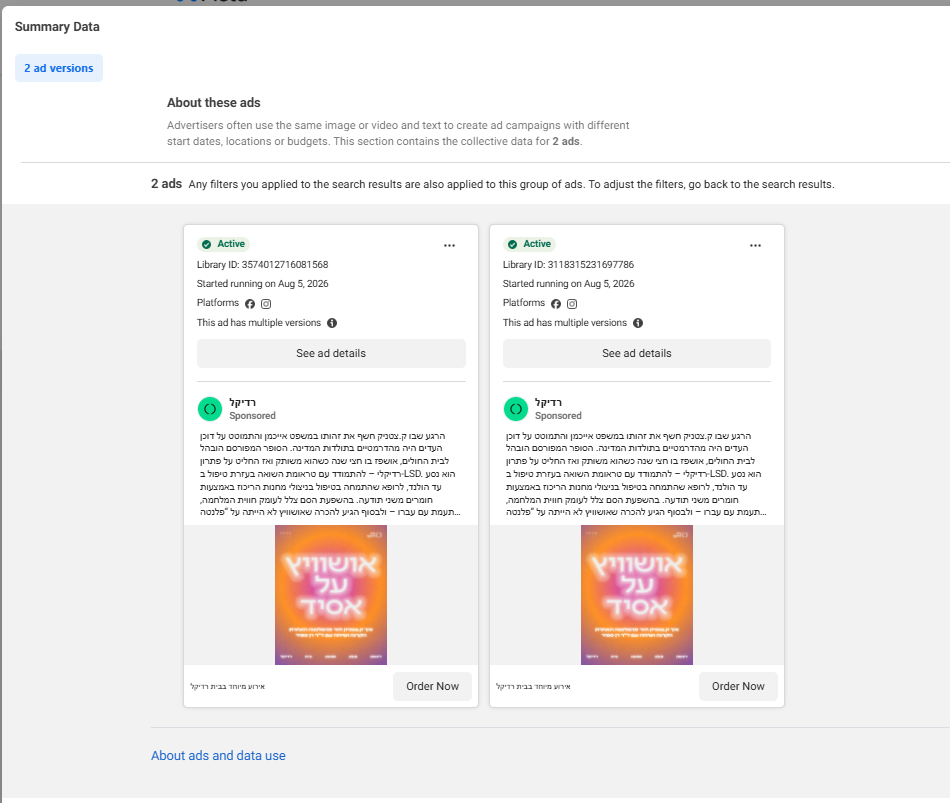Show multiple versions info on ad 3118315231697786
Viewport: 950px width, 803px height.
coord(638,323)
